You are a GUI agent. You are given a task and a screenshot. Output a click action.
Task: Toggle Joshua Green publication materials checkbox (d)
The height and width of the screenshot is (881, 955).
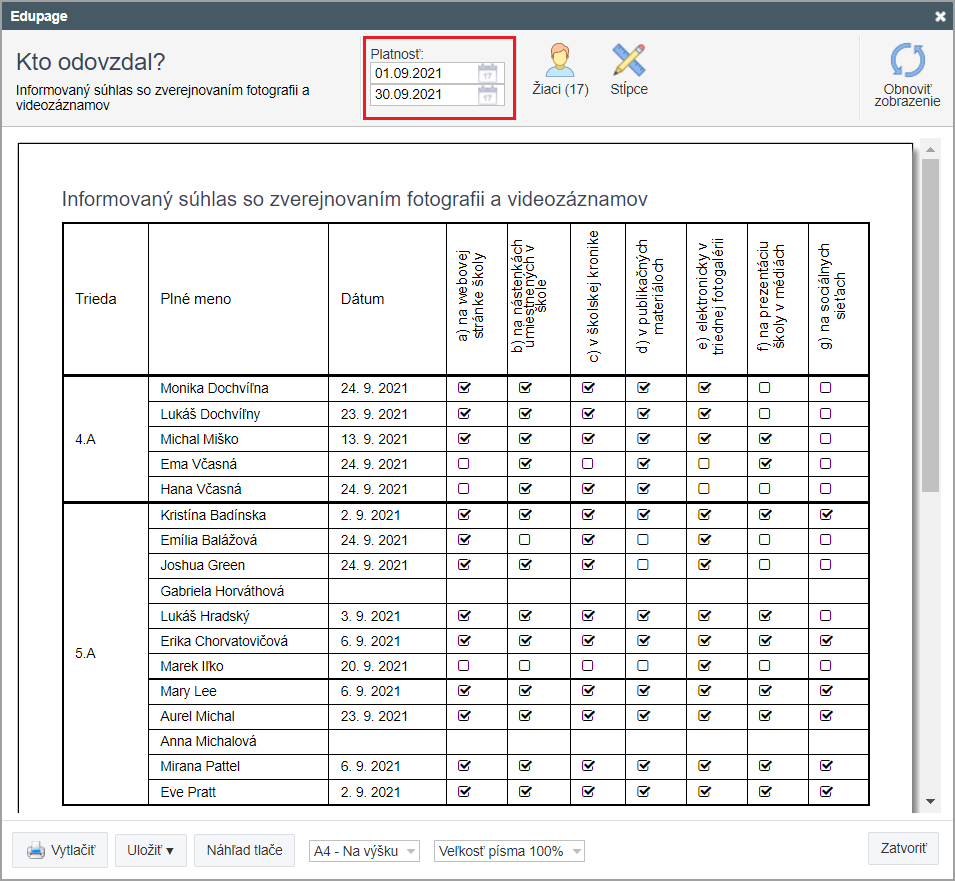pos(643,564)
